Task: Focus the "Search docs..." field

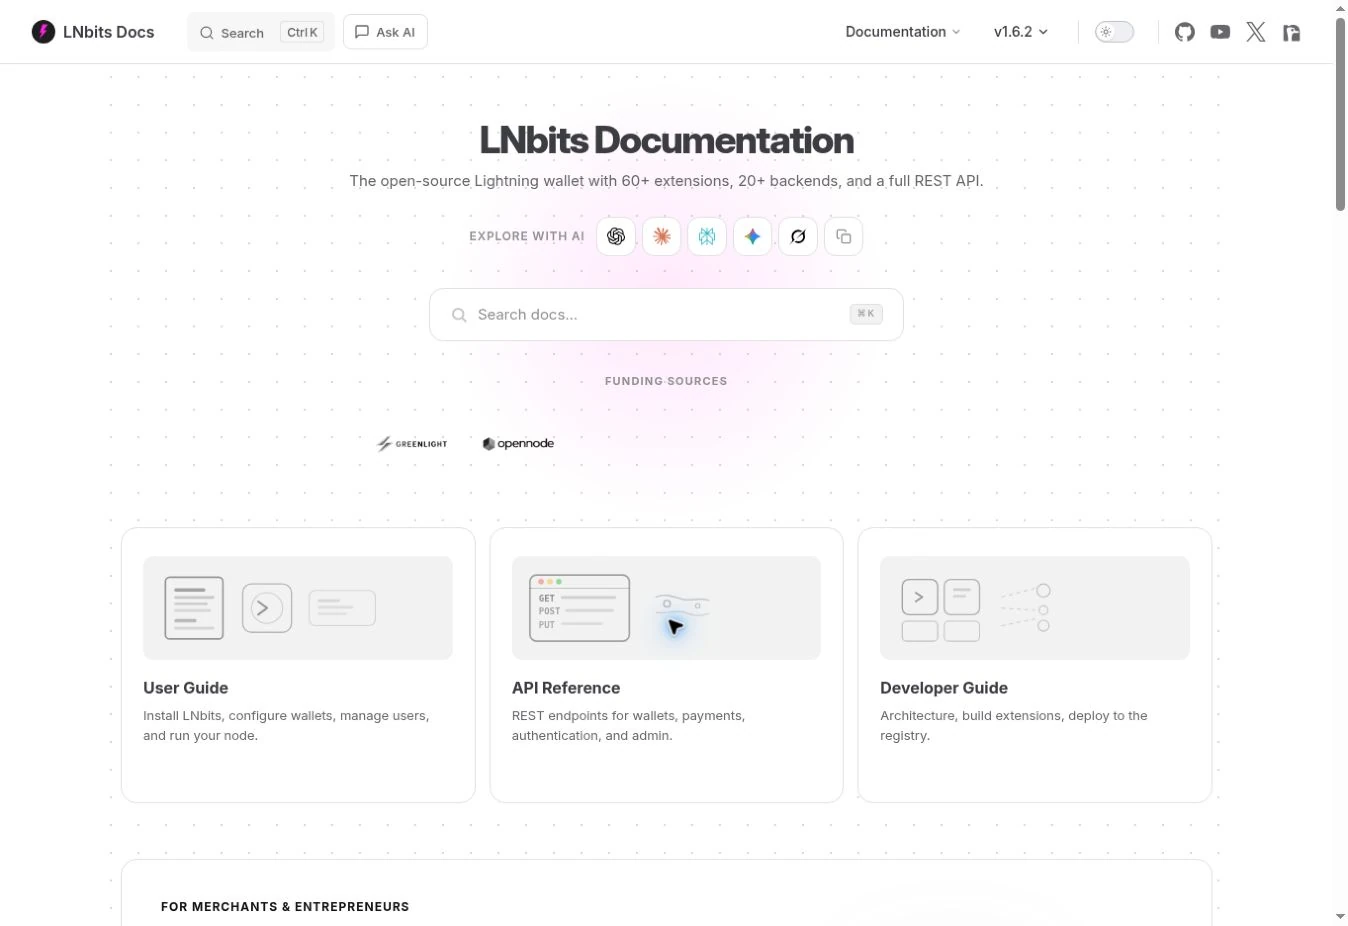Action: pos(666,315)
